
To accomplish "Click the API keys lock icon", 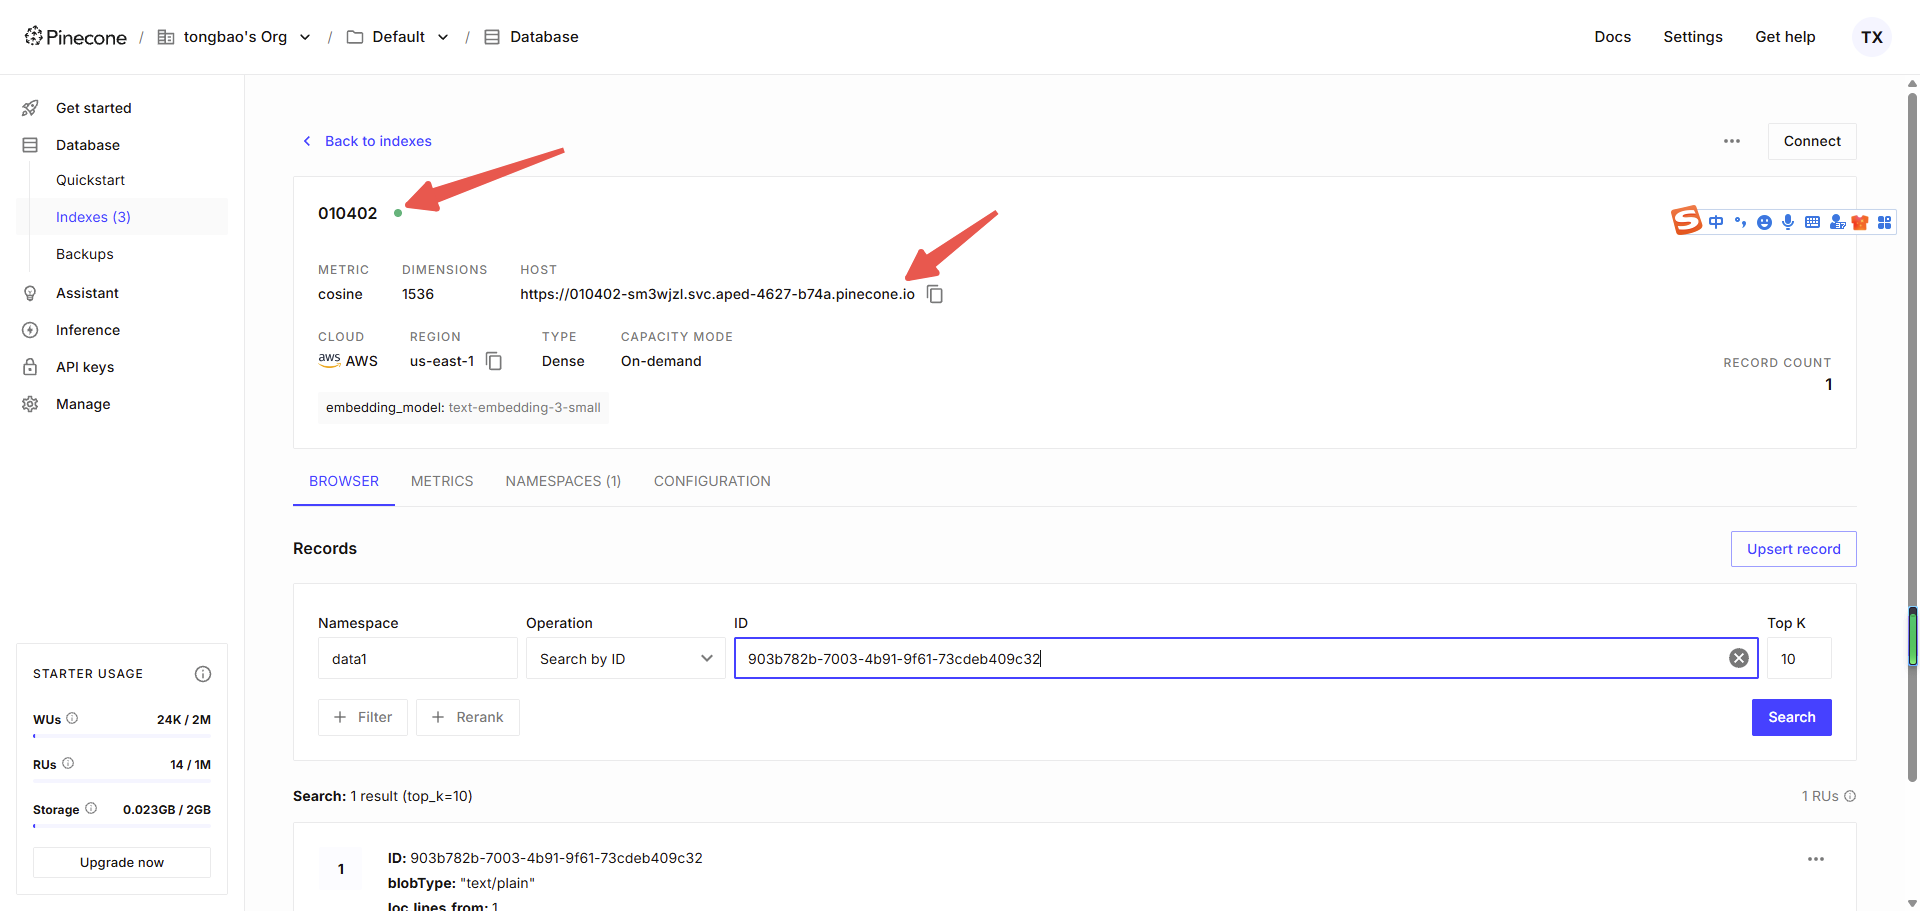I will (x=30, y=367).
